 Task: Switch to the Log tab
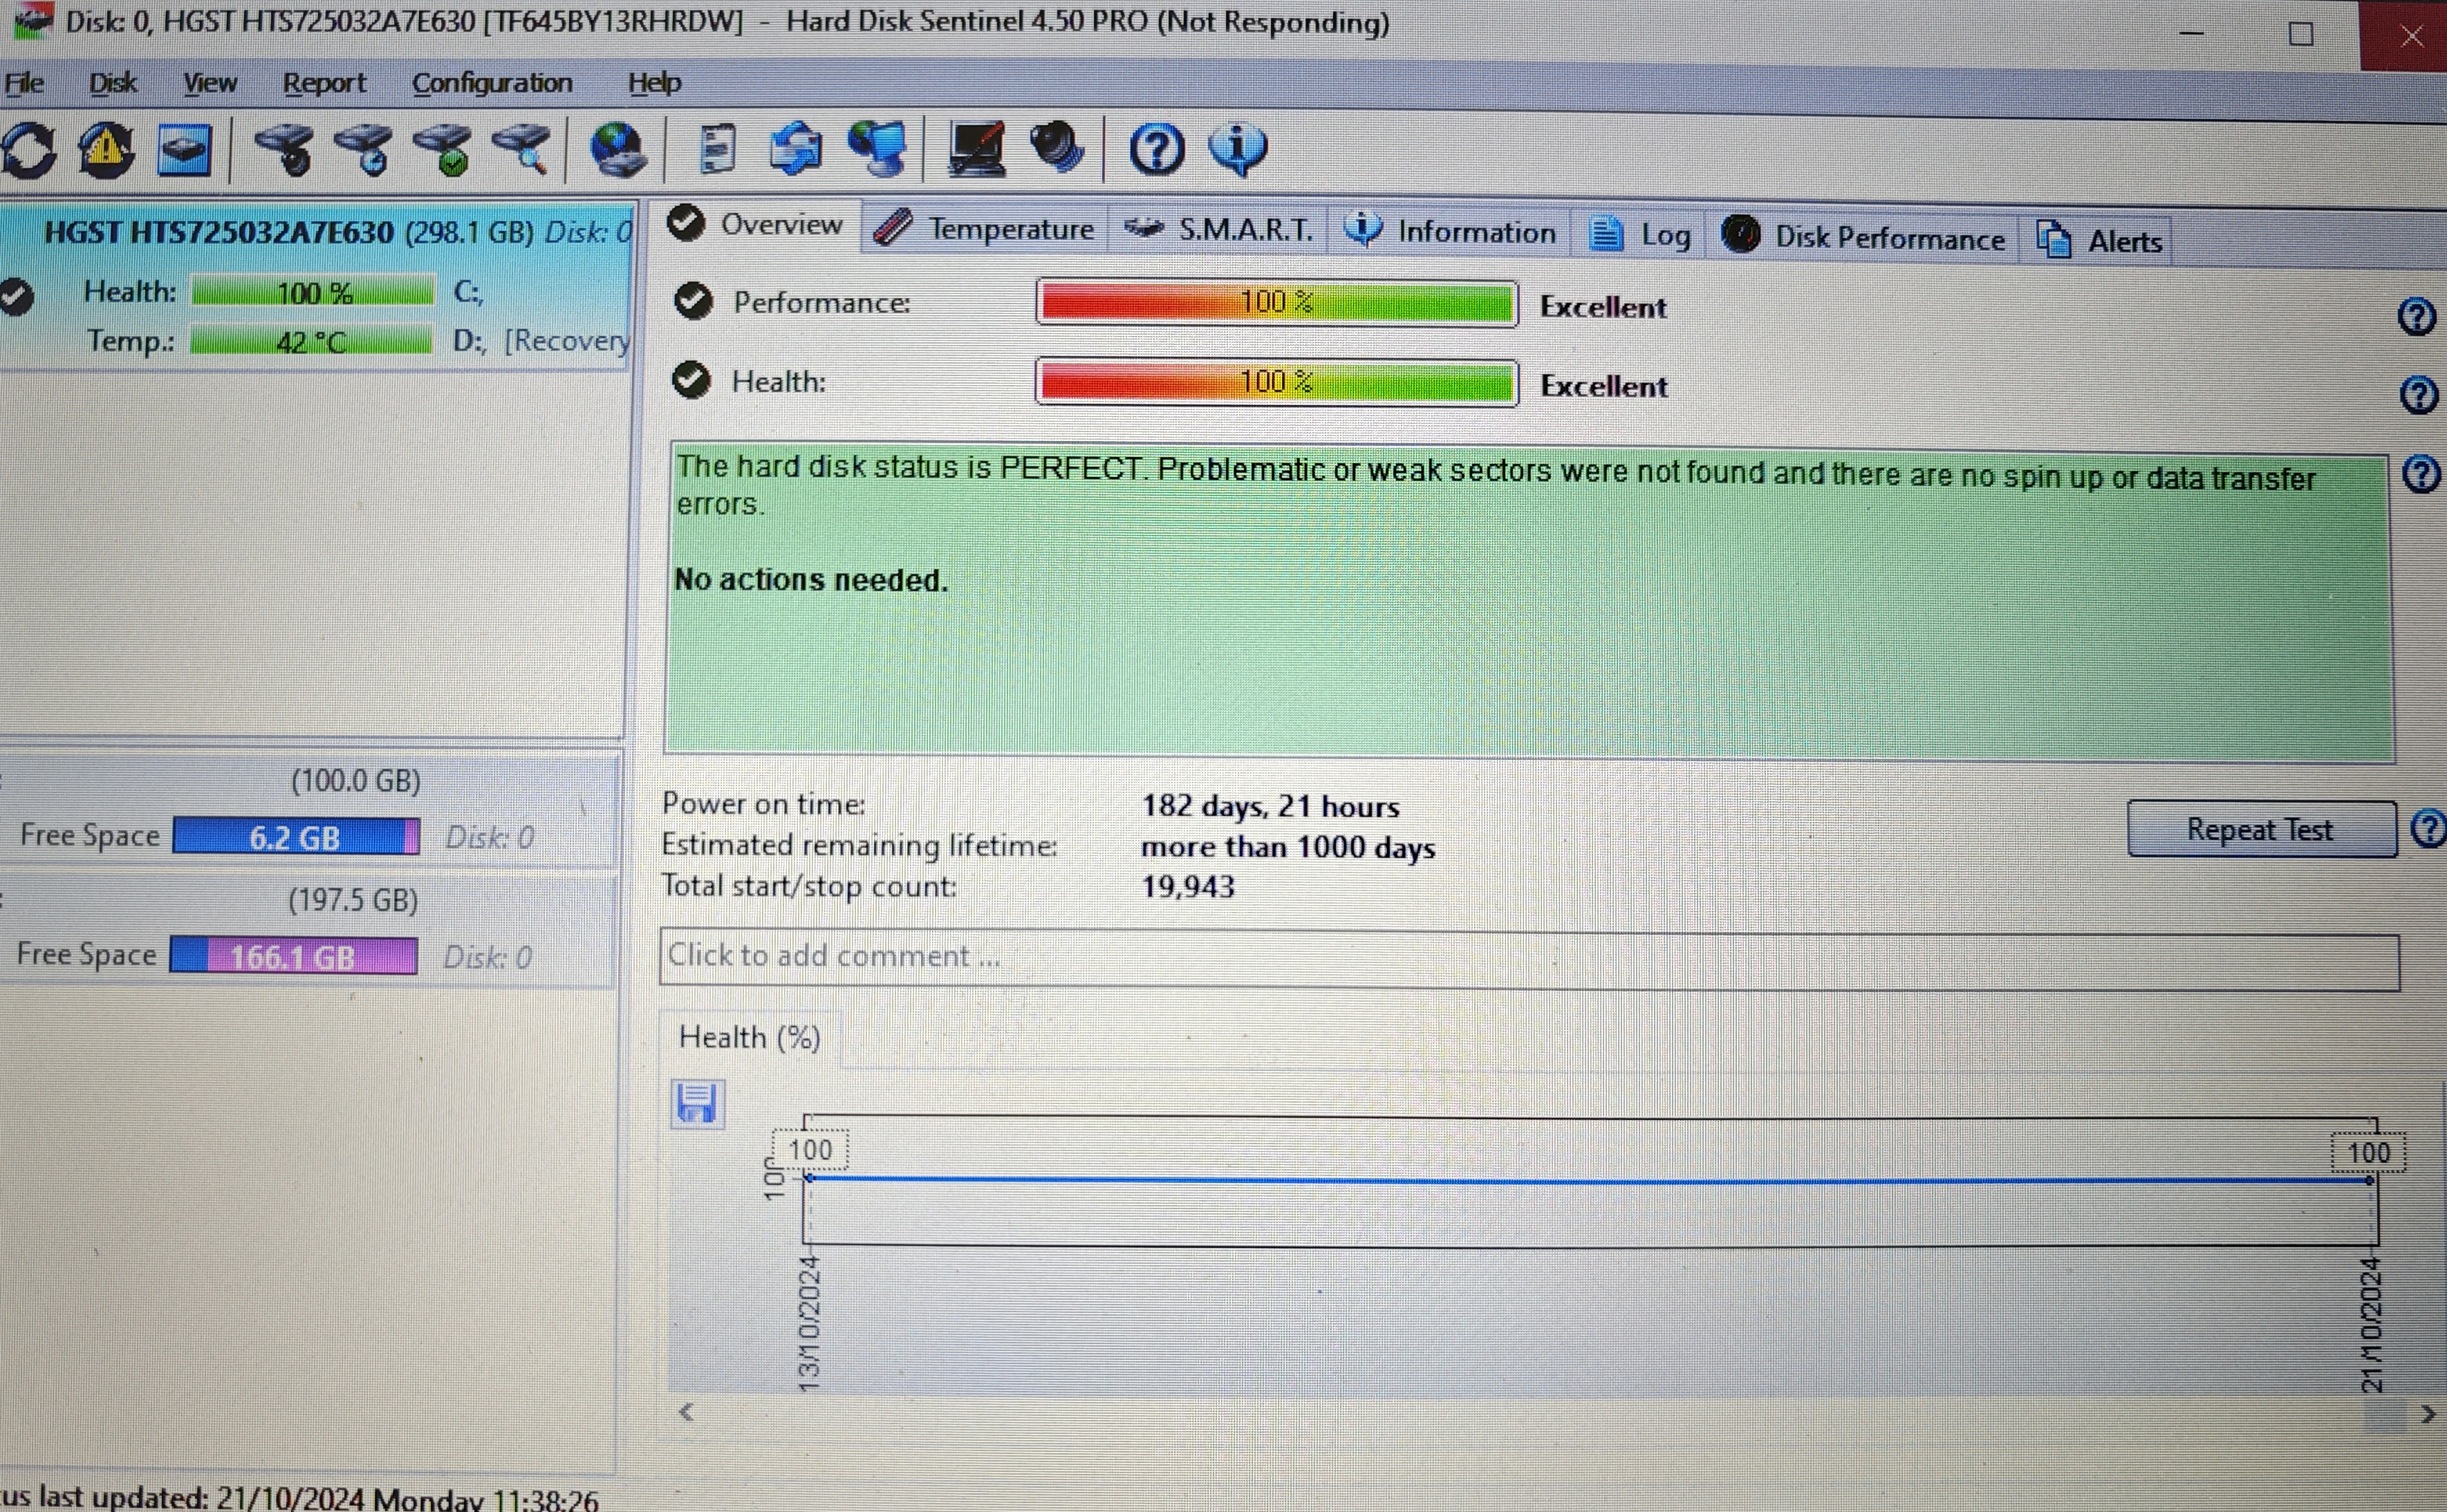[x=1640, y=235]
